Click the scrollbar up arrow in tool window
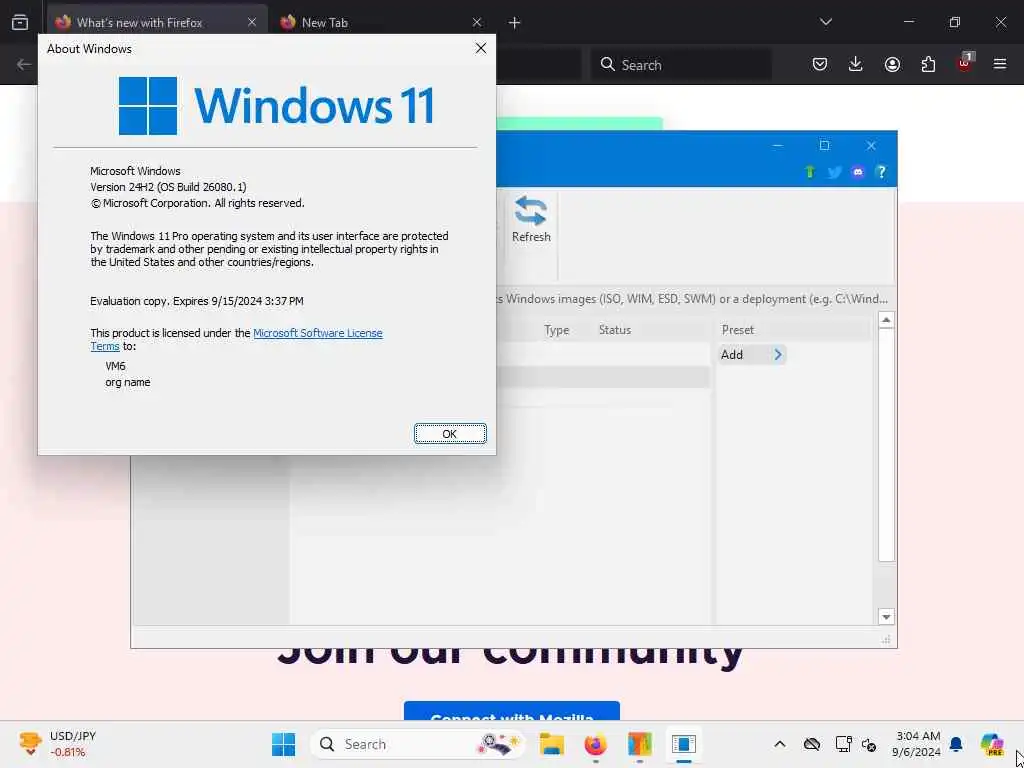This screenshot has width=1024, height=768. [x=886, y=320]
